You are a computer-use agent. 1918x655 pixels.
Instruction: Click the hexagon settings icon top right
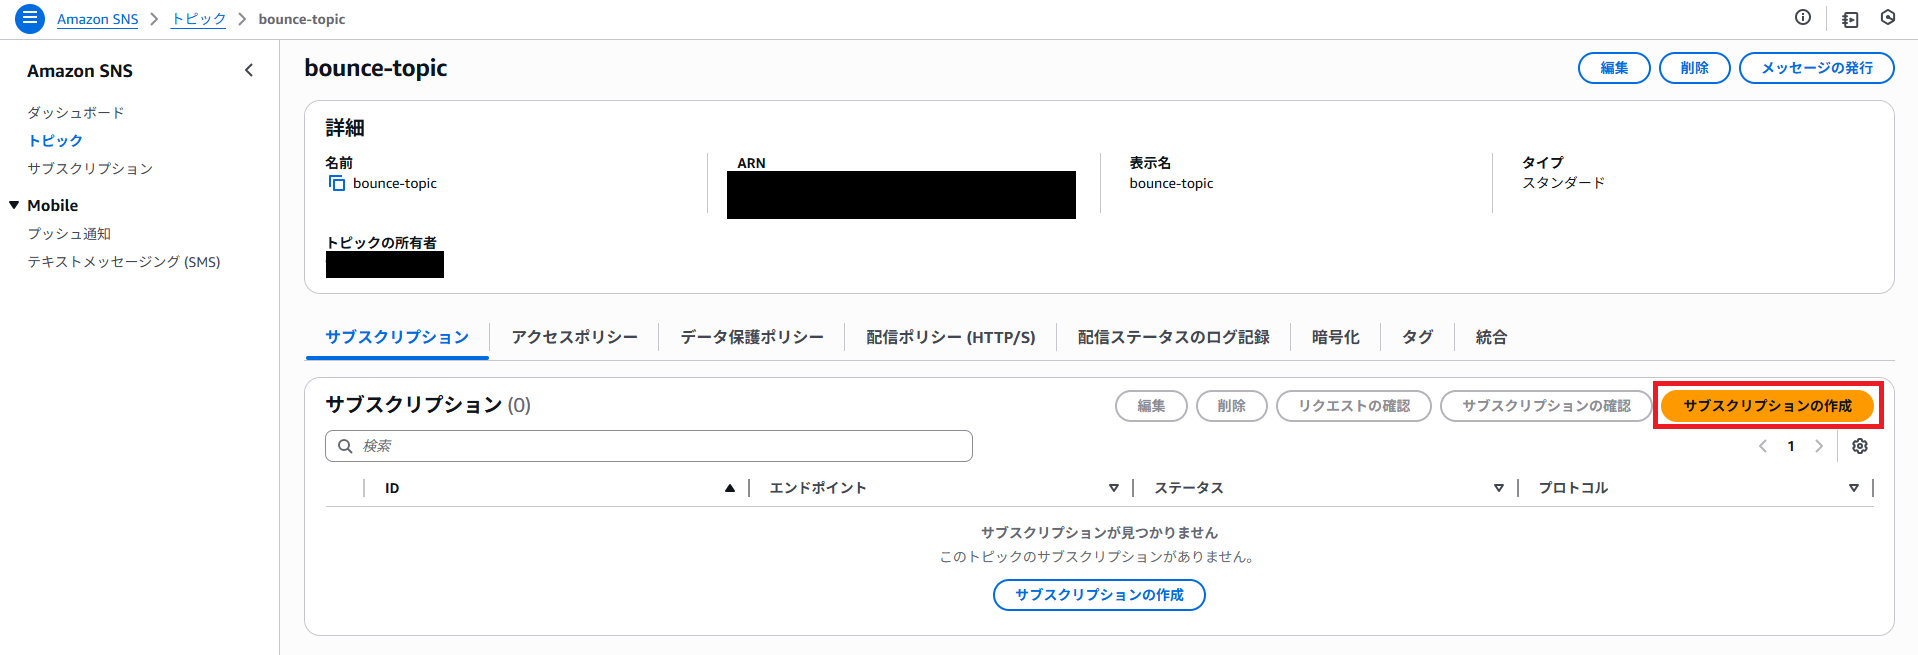pyautogui.click(x=1887, y=17)
